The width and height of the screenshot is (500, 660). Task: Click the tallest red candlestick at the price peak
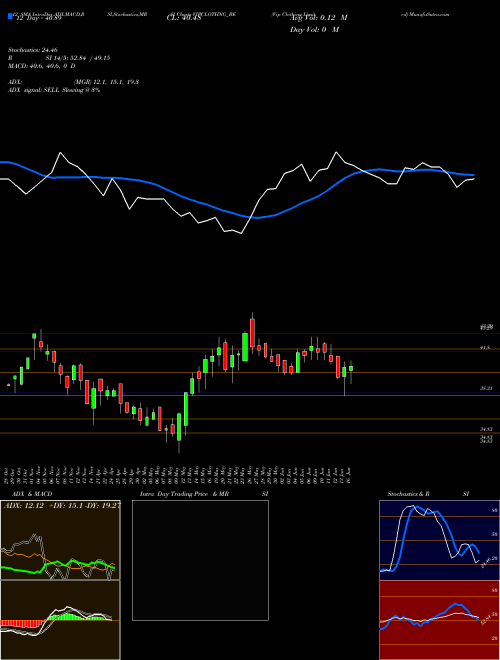[x=252, y=333]
